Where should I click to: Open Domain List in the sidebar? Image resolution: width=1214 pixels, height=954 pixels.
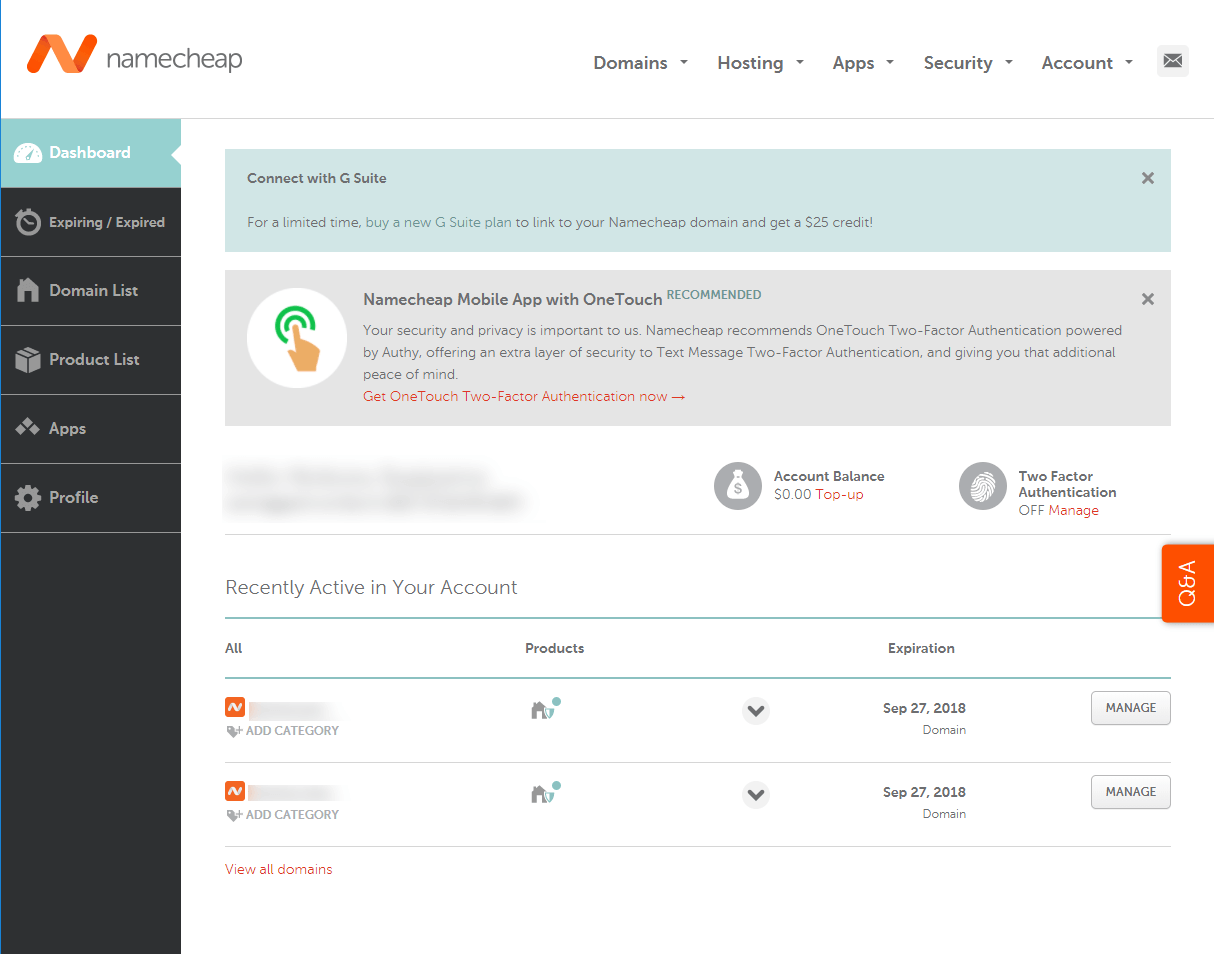click(93, 291)
